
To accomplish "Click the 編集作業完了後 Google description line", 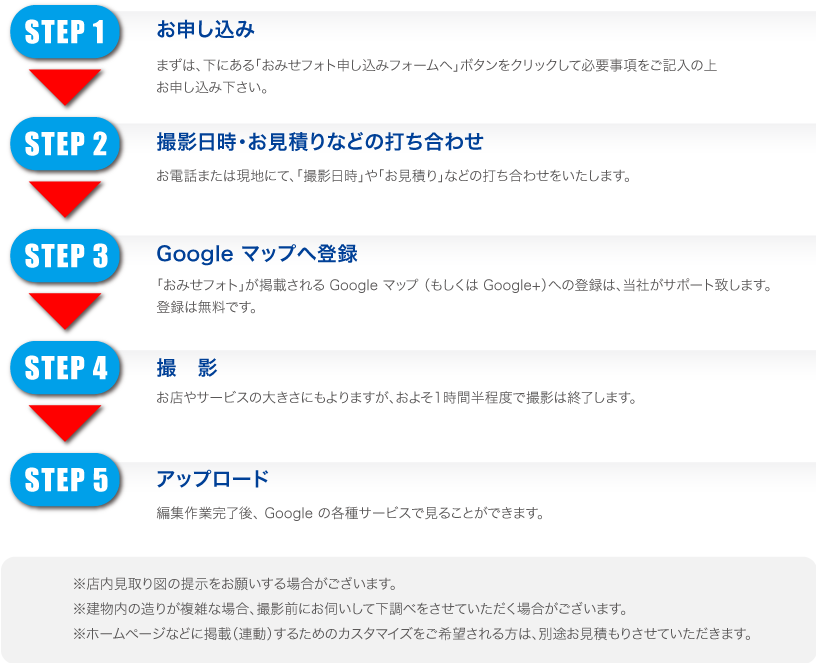I will [350, 513].
